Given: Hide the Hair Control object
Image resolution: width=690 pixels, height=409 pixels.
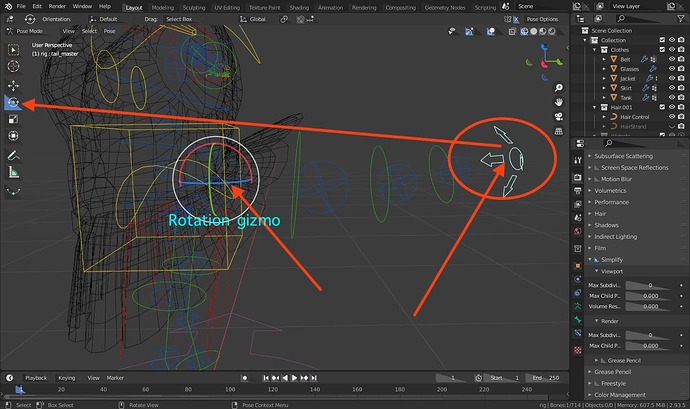Looking at the screenshot, I should (672, 117).
